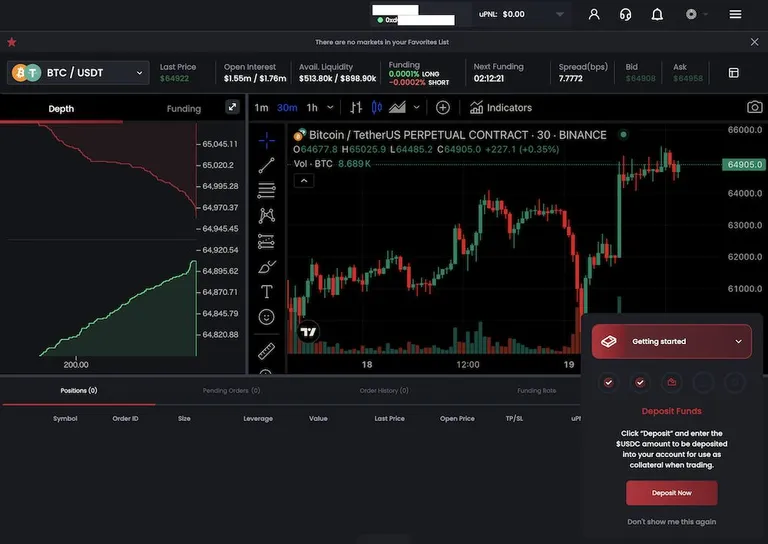The height and width of the screenshot is (544, 768).
Task: Click the second completed onboarding step checkmark
Action: pyautogui.click(x=640, y=382)
